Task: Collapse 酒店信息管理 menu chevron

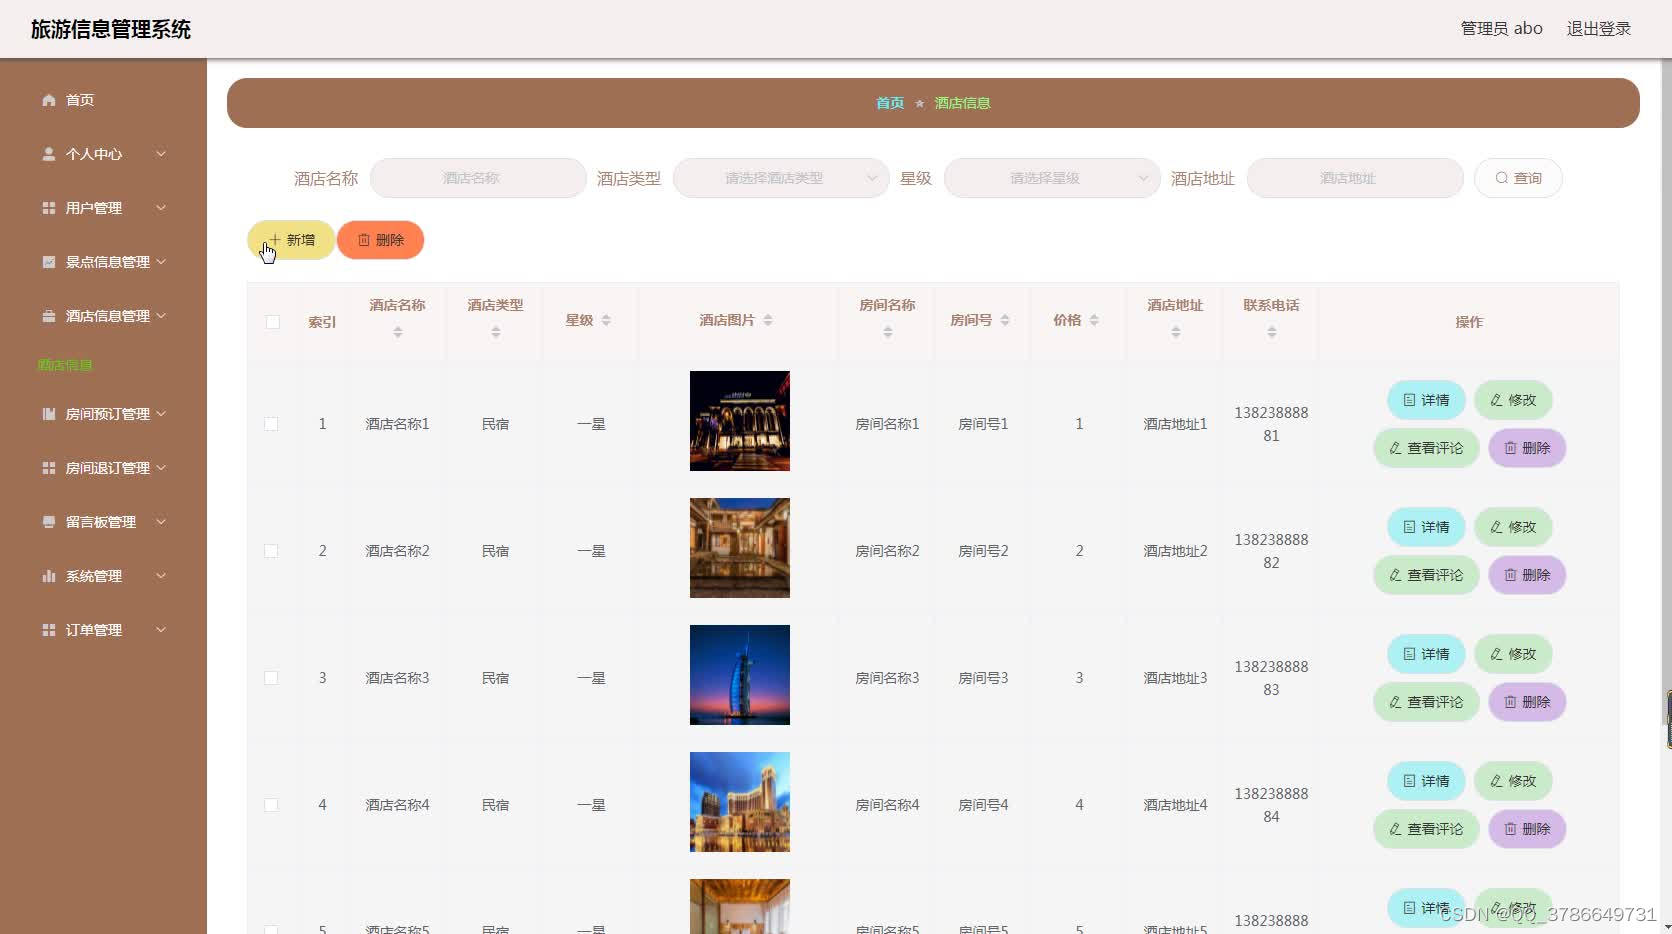Action: coord(161,316)
